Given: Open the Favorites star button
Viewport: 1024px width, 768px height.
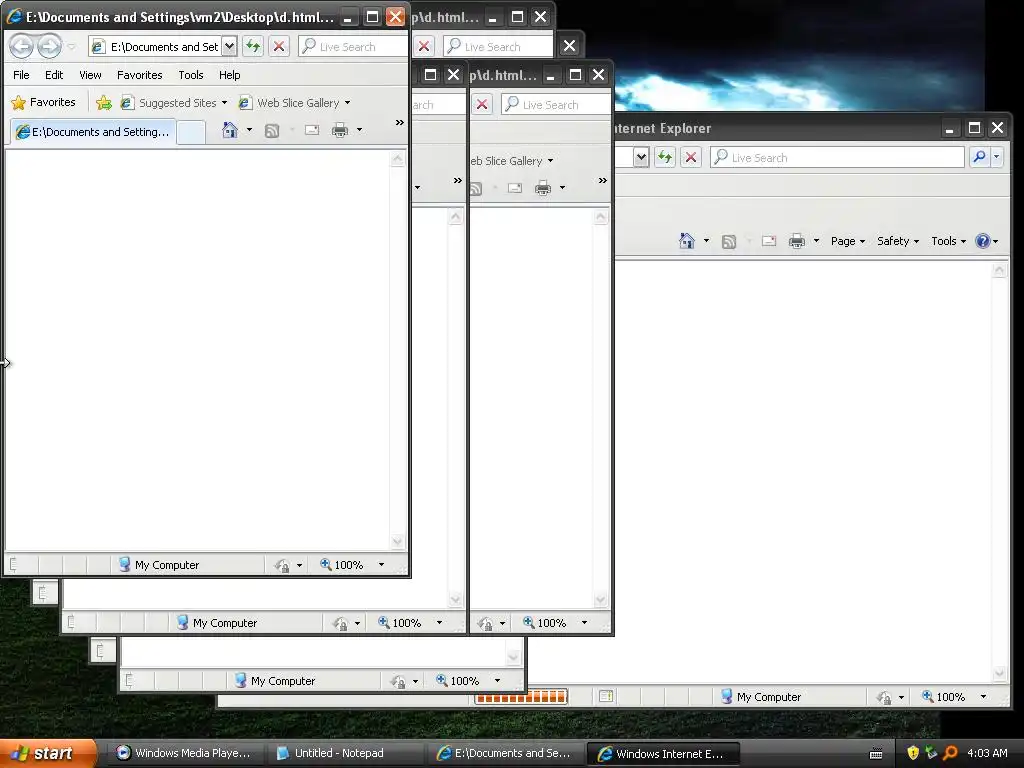Looking at the screenshot, I should coord(44,103).
